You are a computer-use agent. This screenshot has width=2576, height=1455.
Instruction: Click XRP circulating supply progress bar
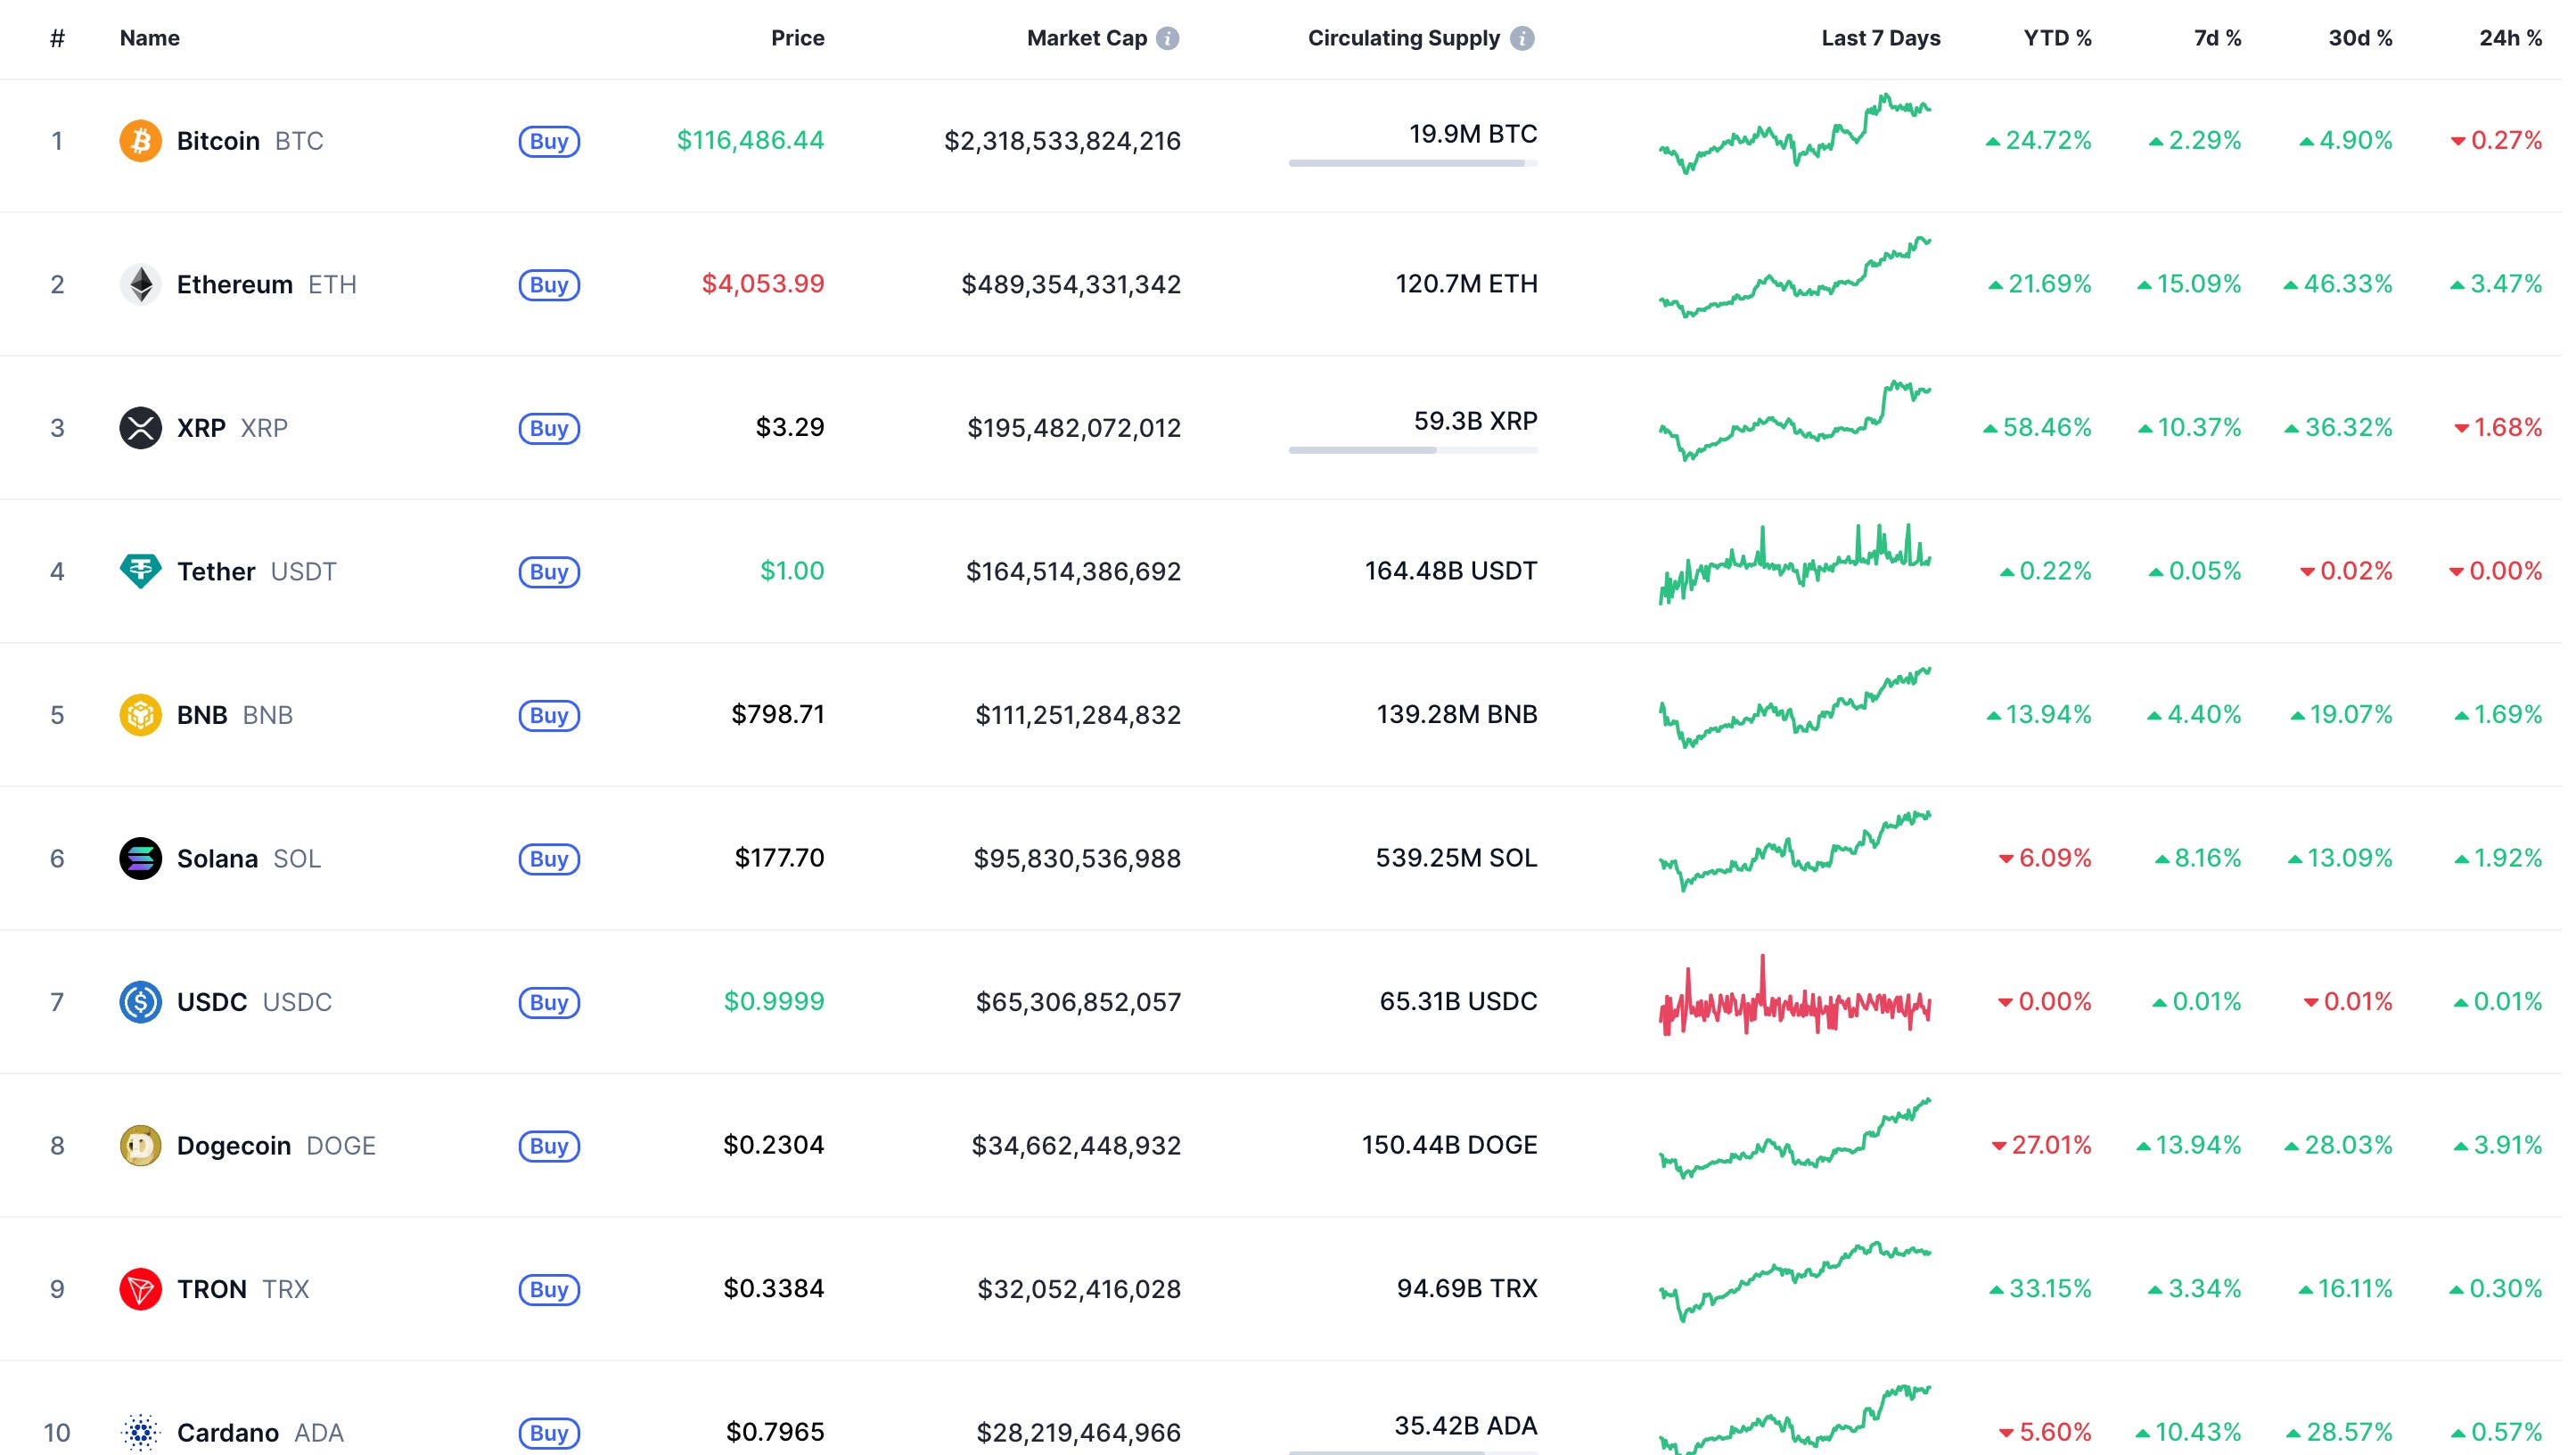point(1412,450)
